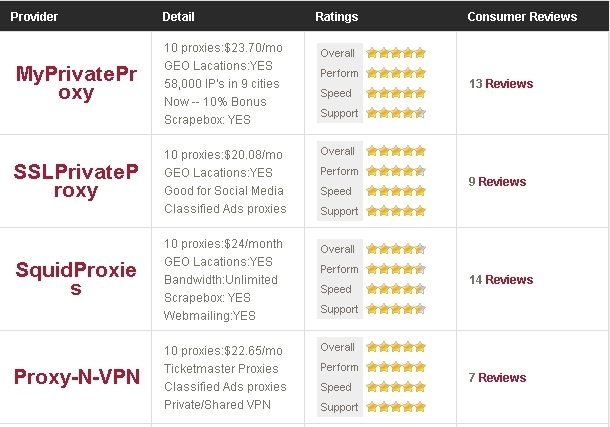Click the Ratings column header

pyautogui.click(x=336, y=17)
